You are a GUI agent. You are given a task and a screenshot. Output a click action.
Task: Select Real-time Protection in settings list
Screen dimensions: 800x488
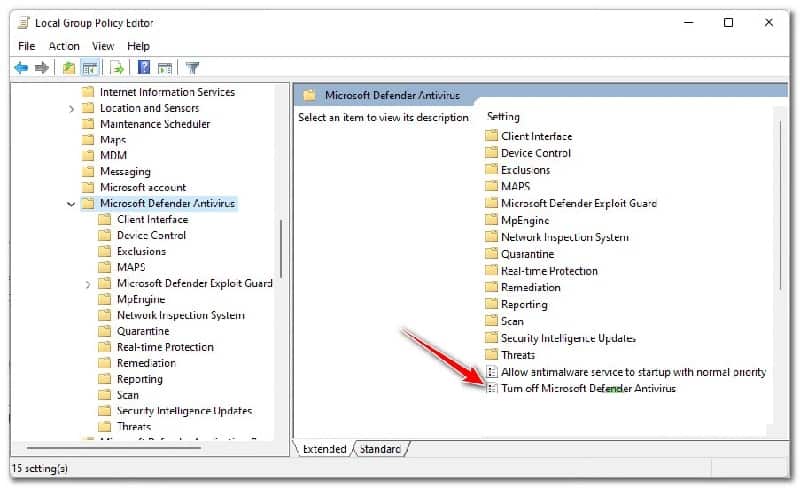click(x=549, y=271)
